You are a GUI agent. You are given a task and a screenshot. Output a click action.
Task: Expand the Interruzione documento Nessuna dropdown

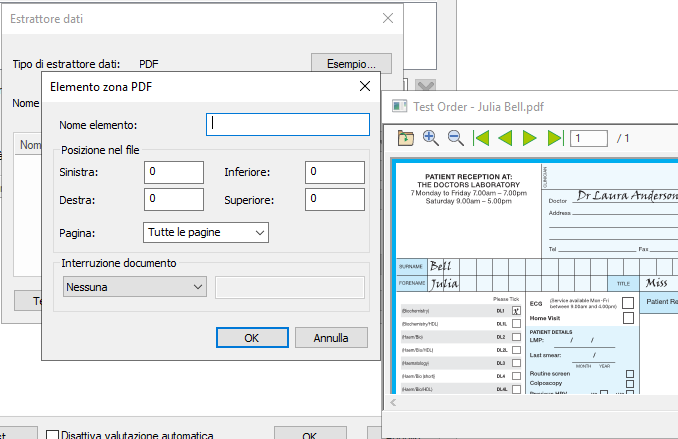(132, 287)
